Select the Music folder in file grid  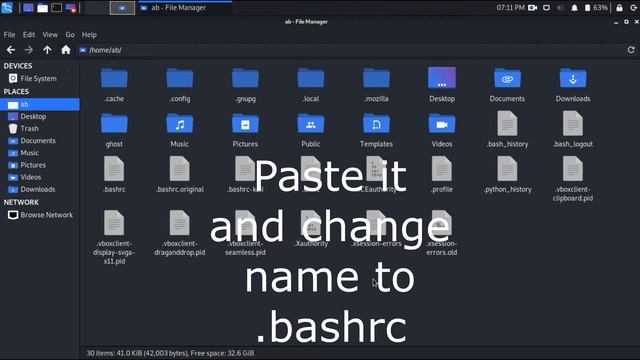180,130
